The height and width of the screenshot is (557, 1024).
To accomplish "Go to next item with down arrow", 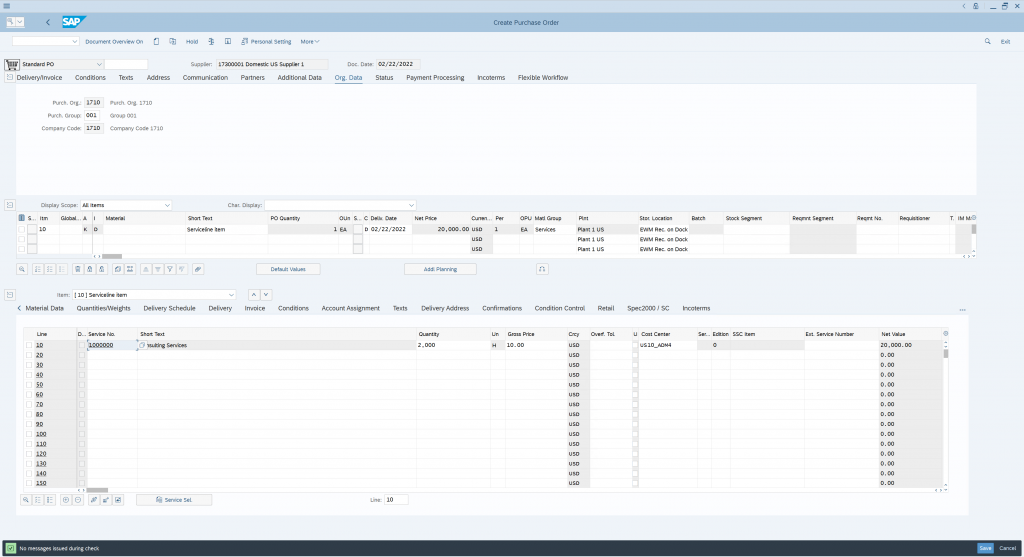I will click(x=266, y=294).
